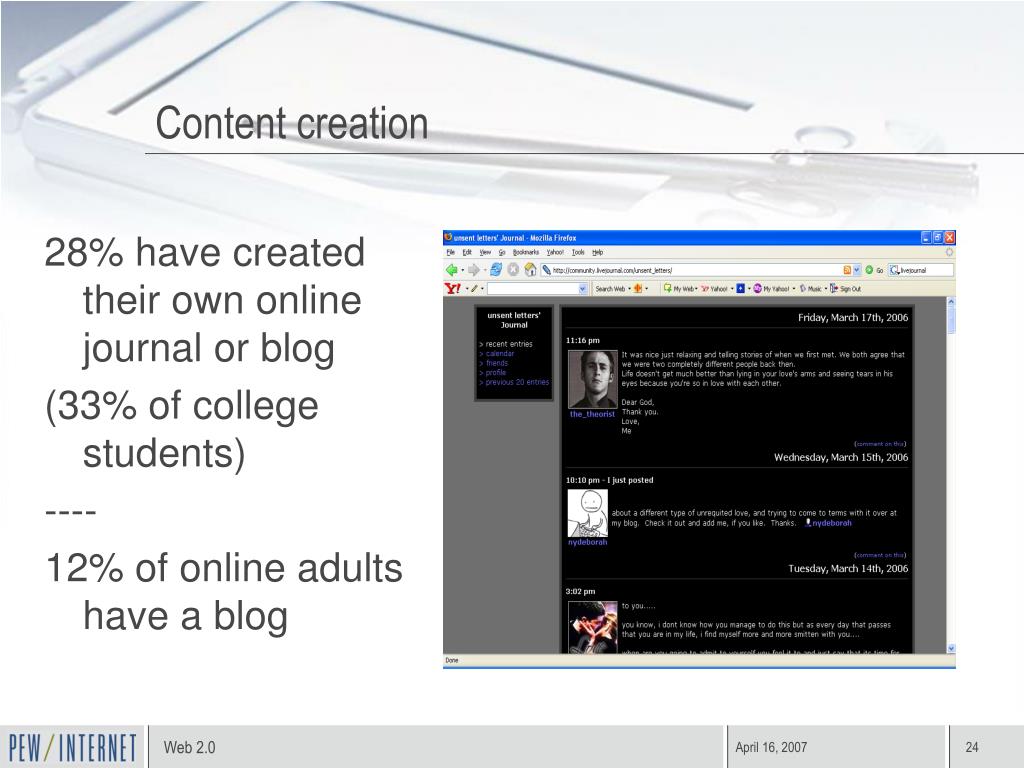Minimize the Firefox window
Image resolution: width=1024 pixels, height=768 pixels.
coord(926,237)
